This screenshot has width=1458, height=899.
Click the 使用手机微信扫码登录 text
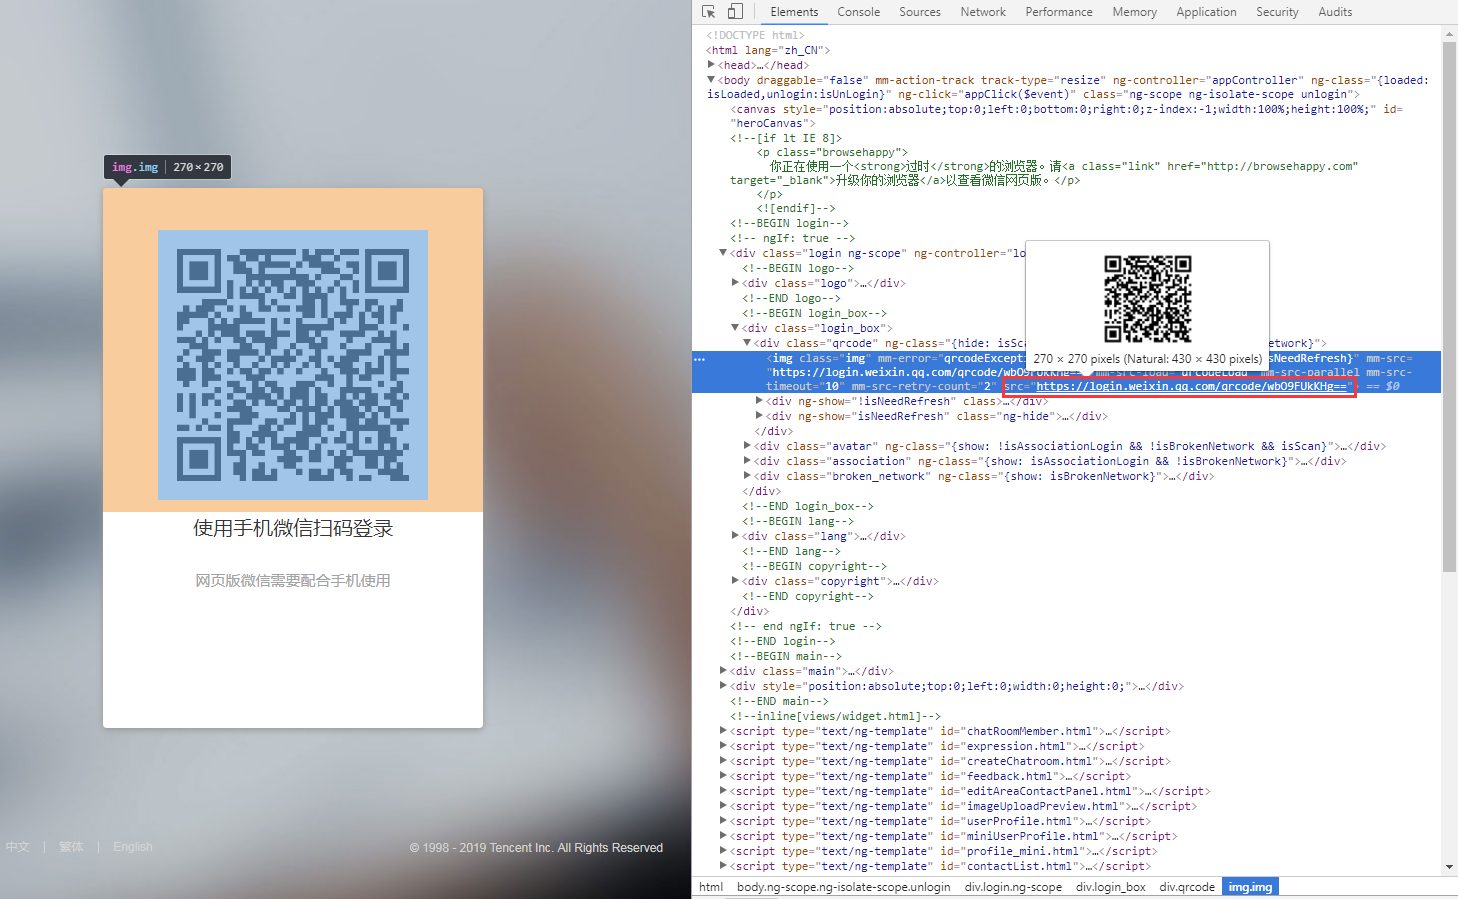click(x=293, y=528)
